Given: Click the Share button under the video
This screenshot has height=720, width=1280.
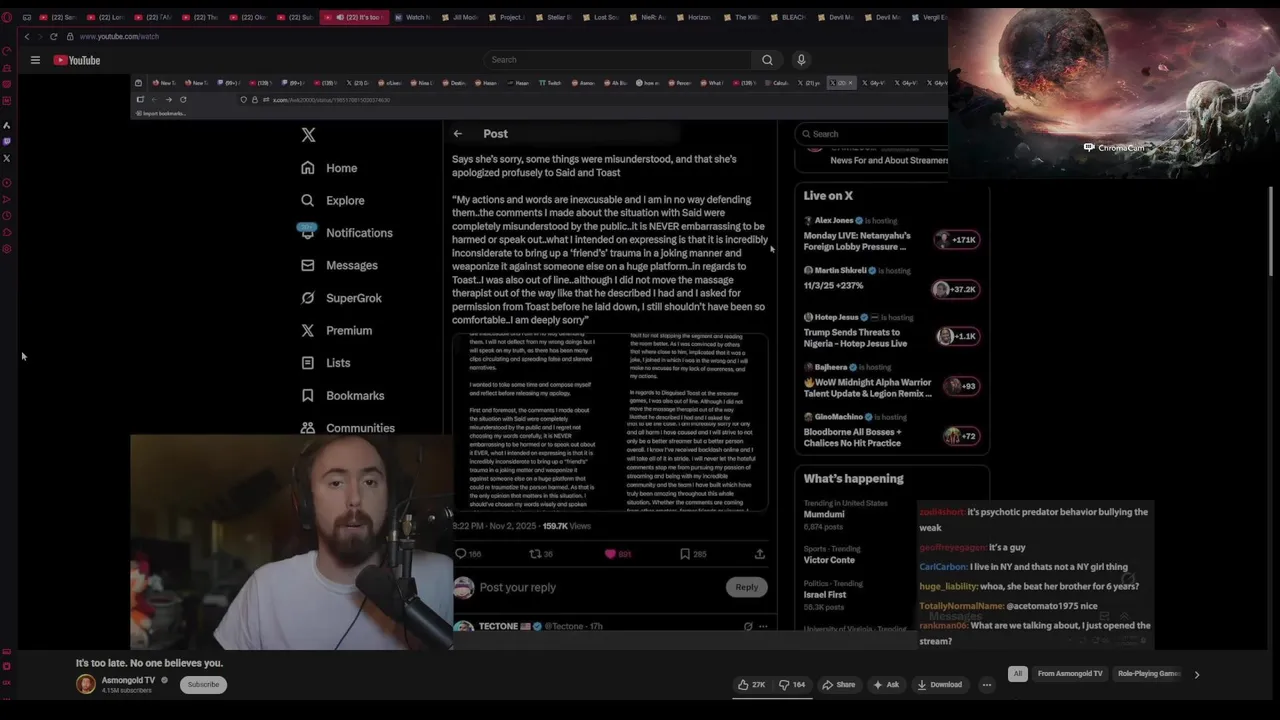Looking at the screenshot, I should coord(839,685).
